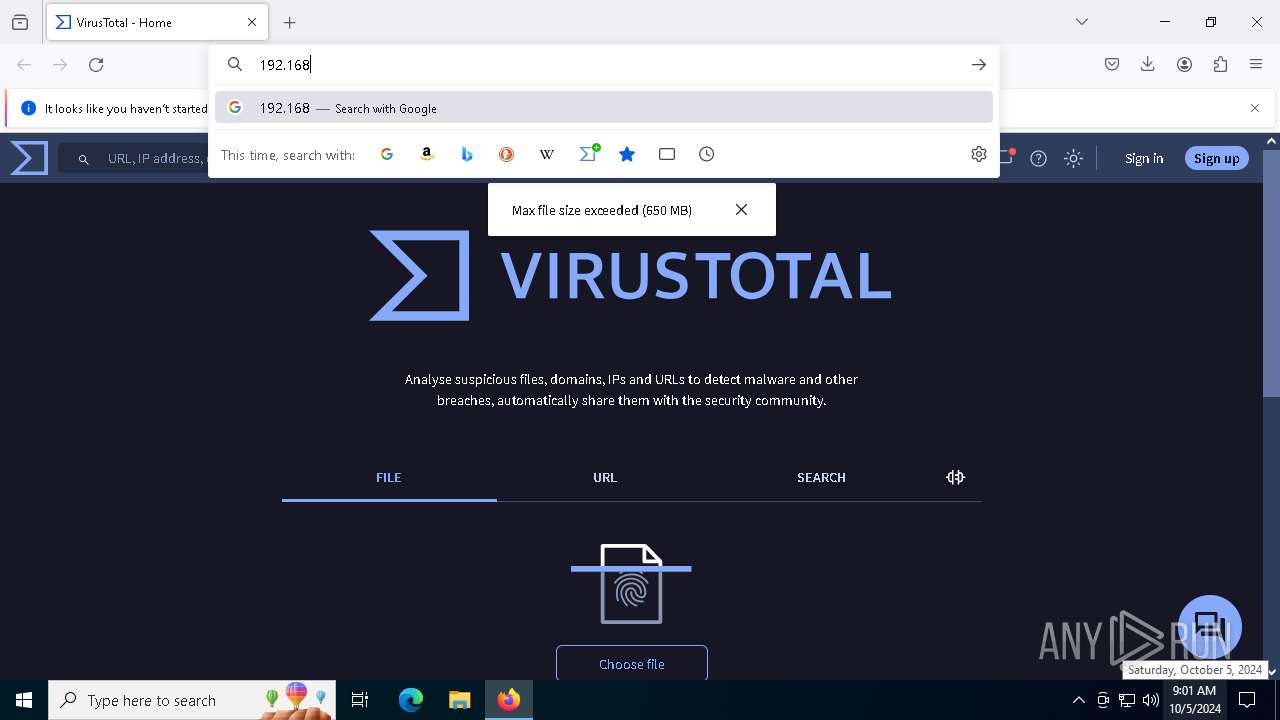Image resolution: width=1280 pixels, height=720 pixels.
Task: List all tabs dropdown arrow
Action: pos(1082,22)
